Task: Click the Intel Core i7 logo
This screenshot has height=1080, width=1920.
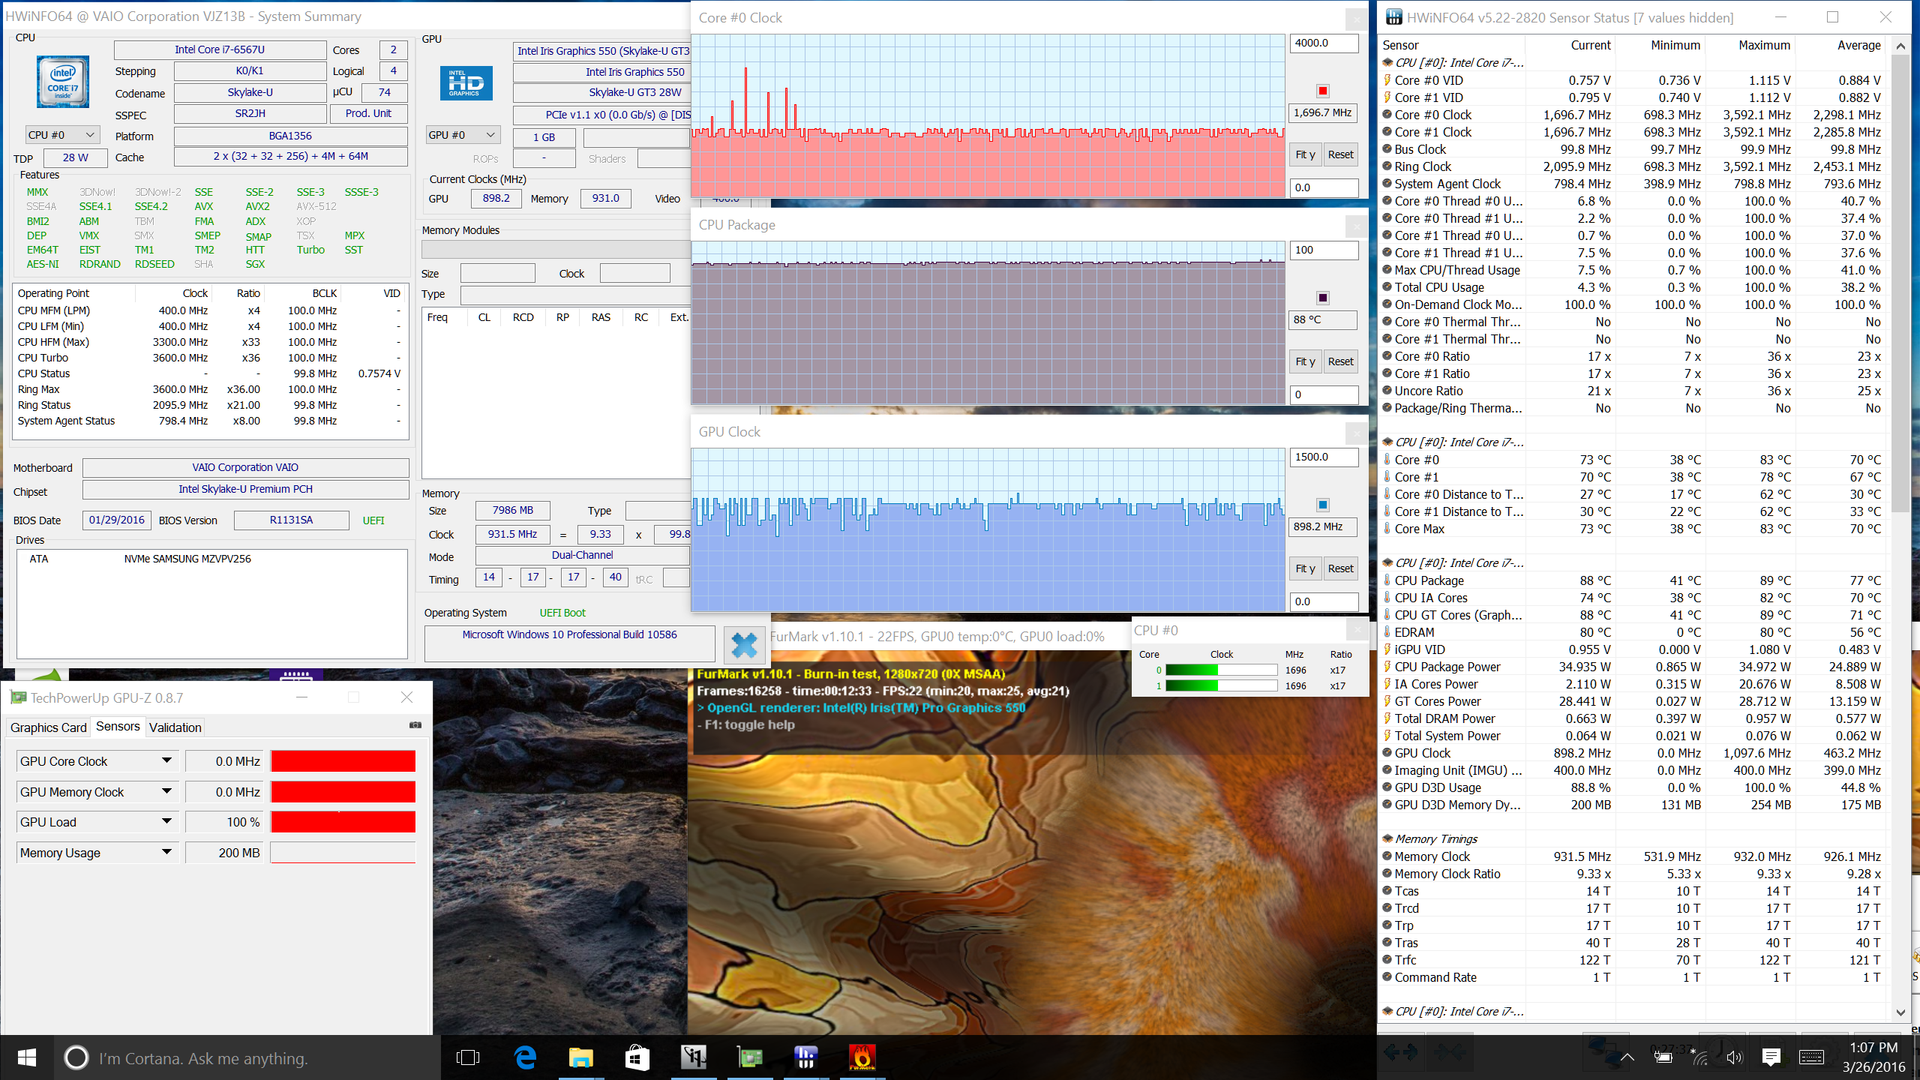Action: coord(62,81)
